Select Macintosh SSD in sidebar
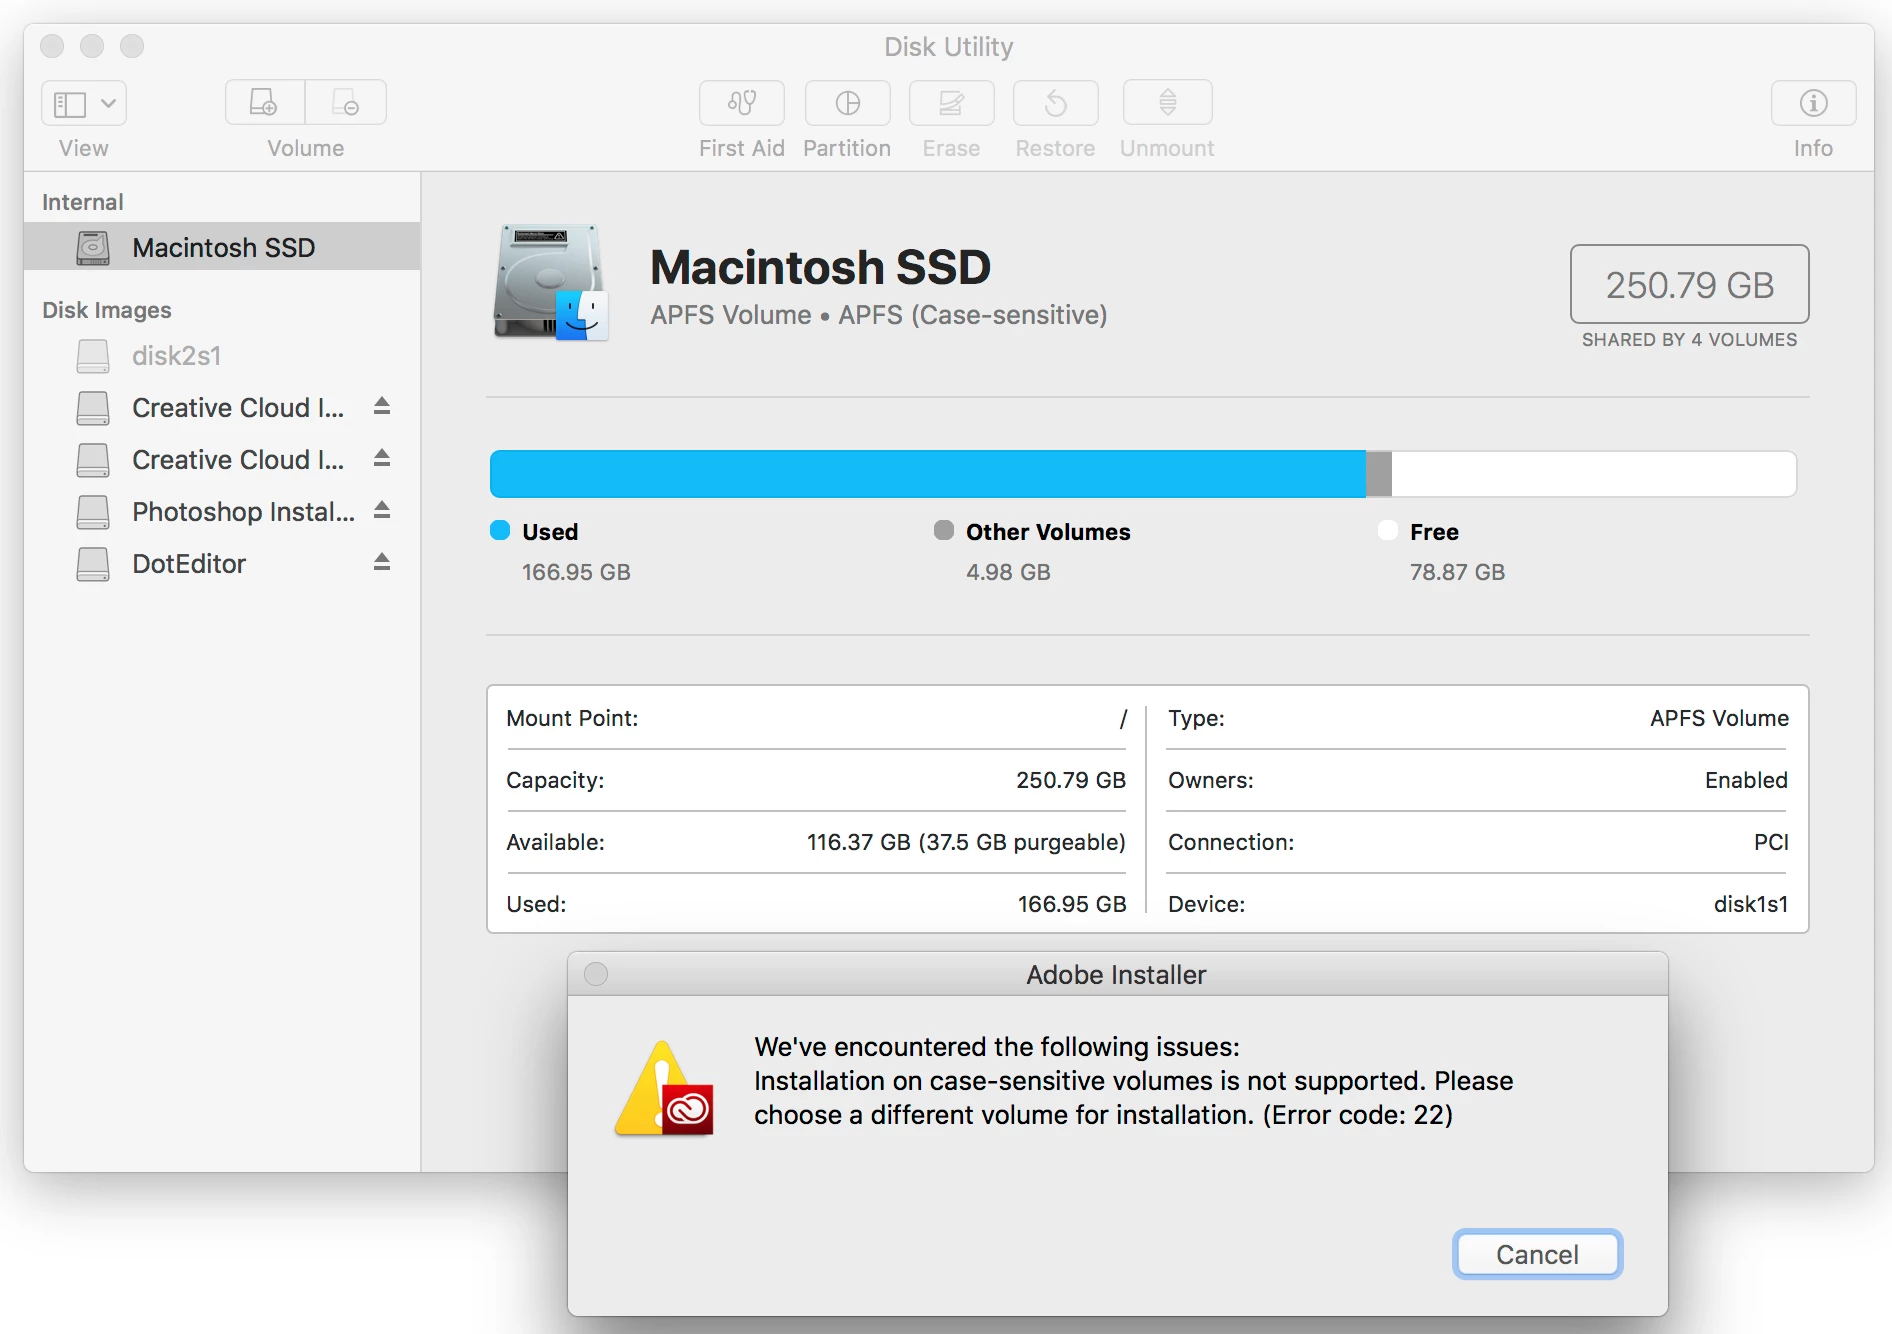This screenshot has height=1334, width=1892. click(222, 247)
